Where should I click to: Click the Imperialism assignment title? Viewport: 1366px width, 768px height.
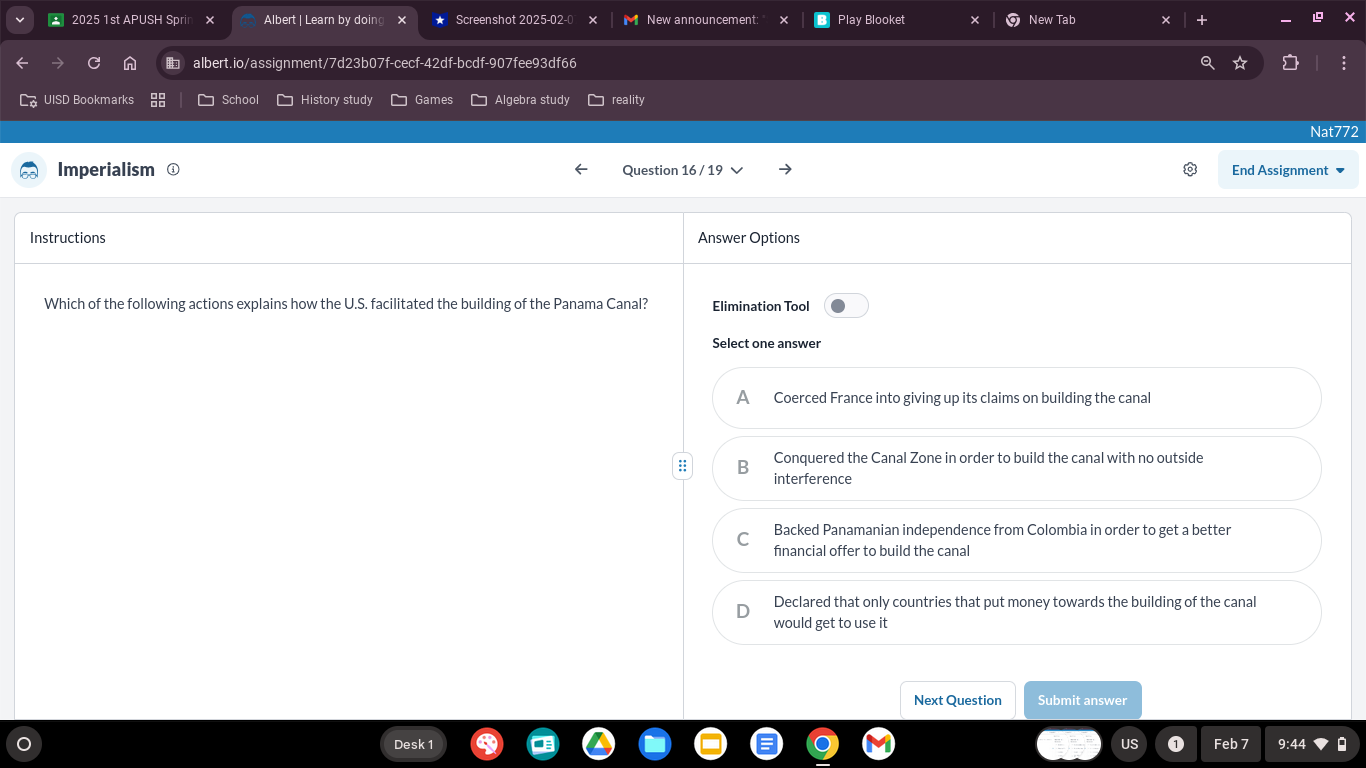pos(106,170)
